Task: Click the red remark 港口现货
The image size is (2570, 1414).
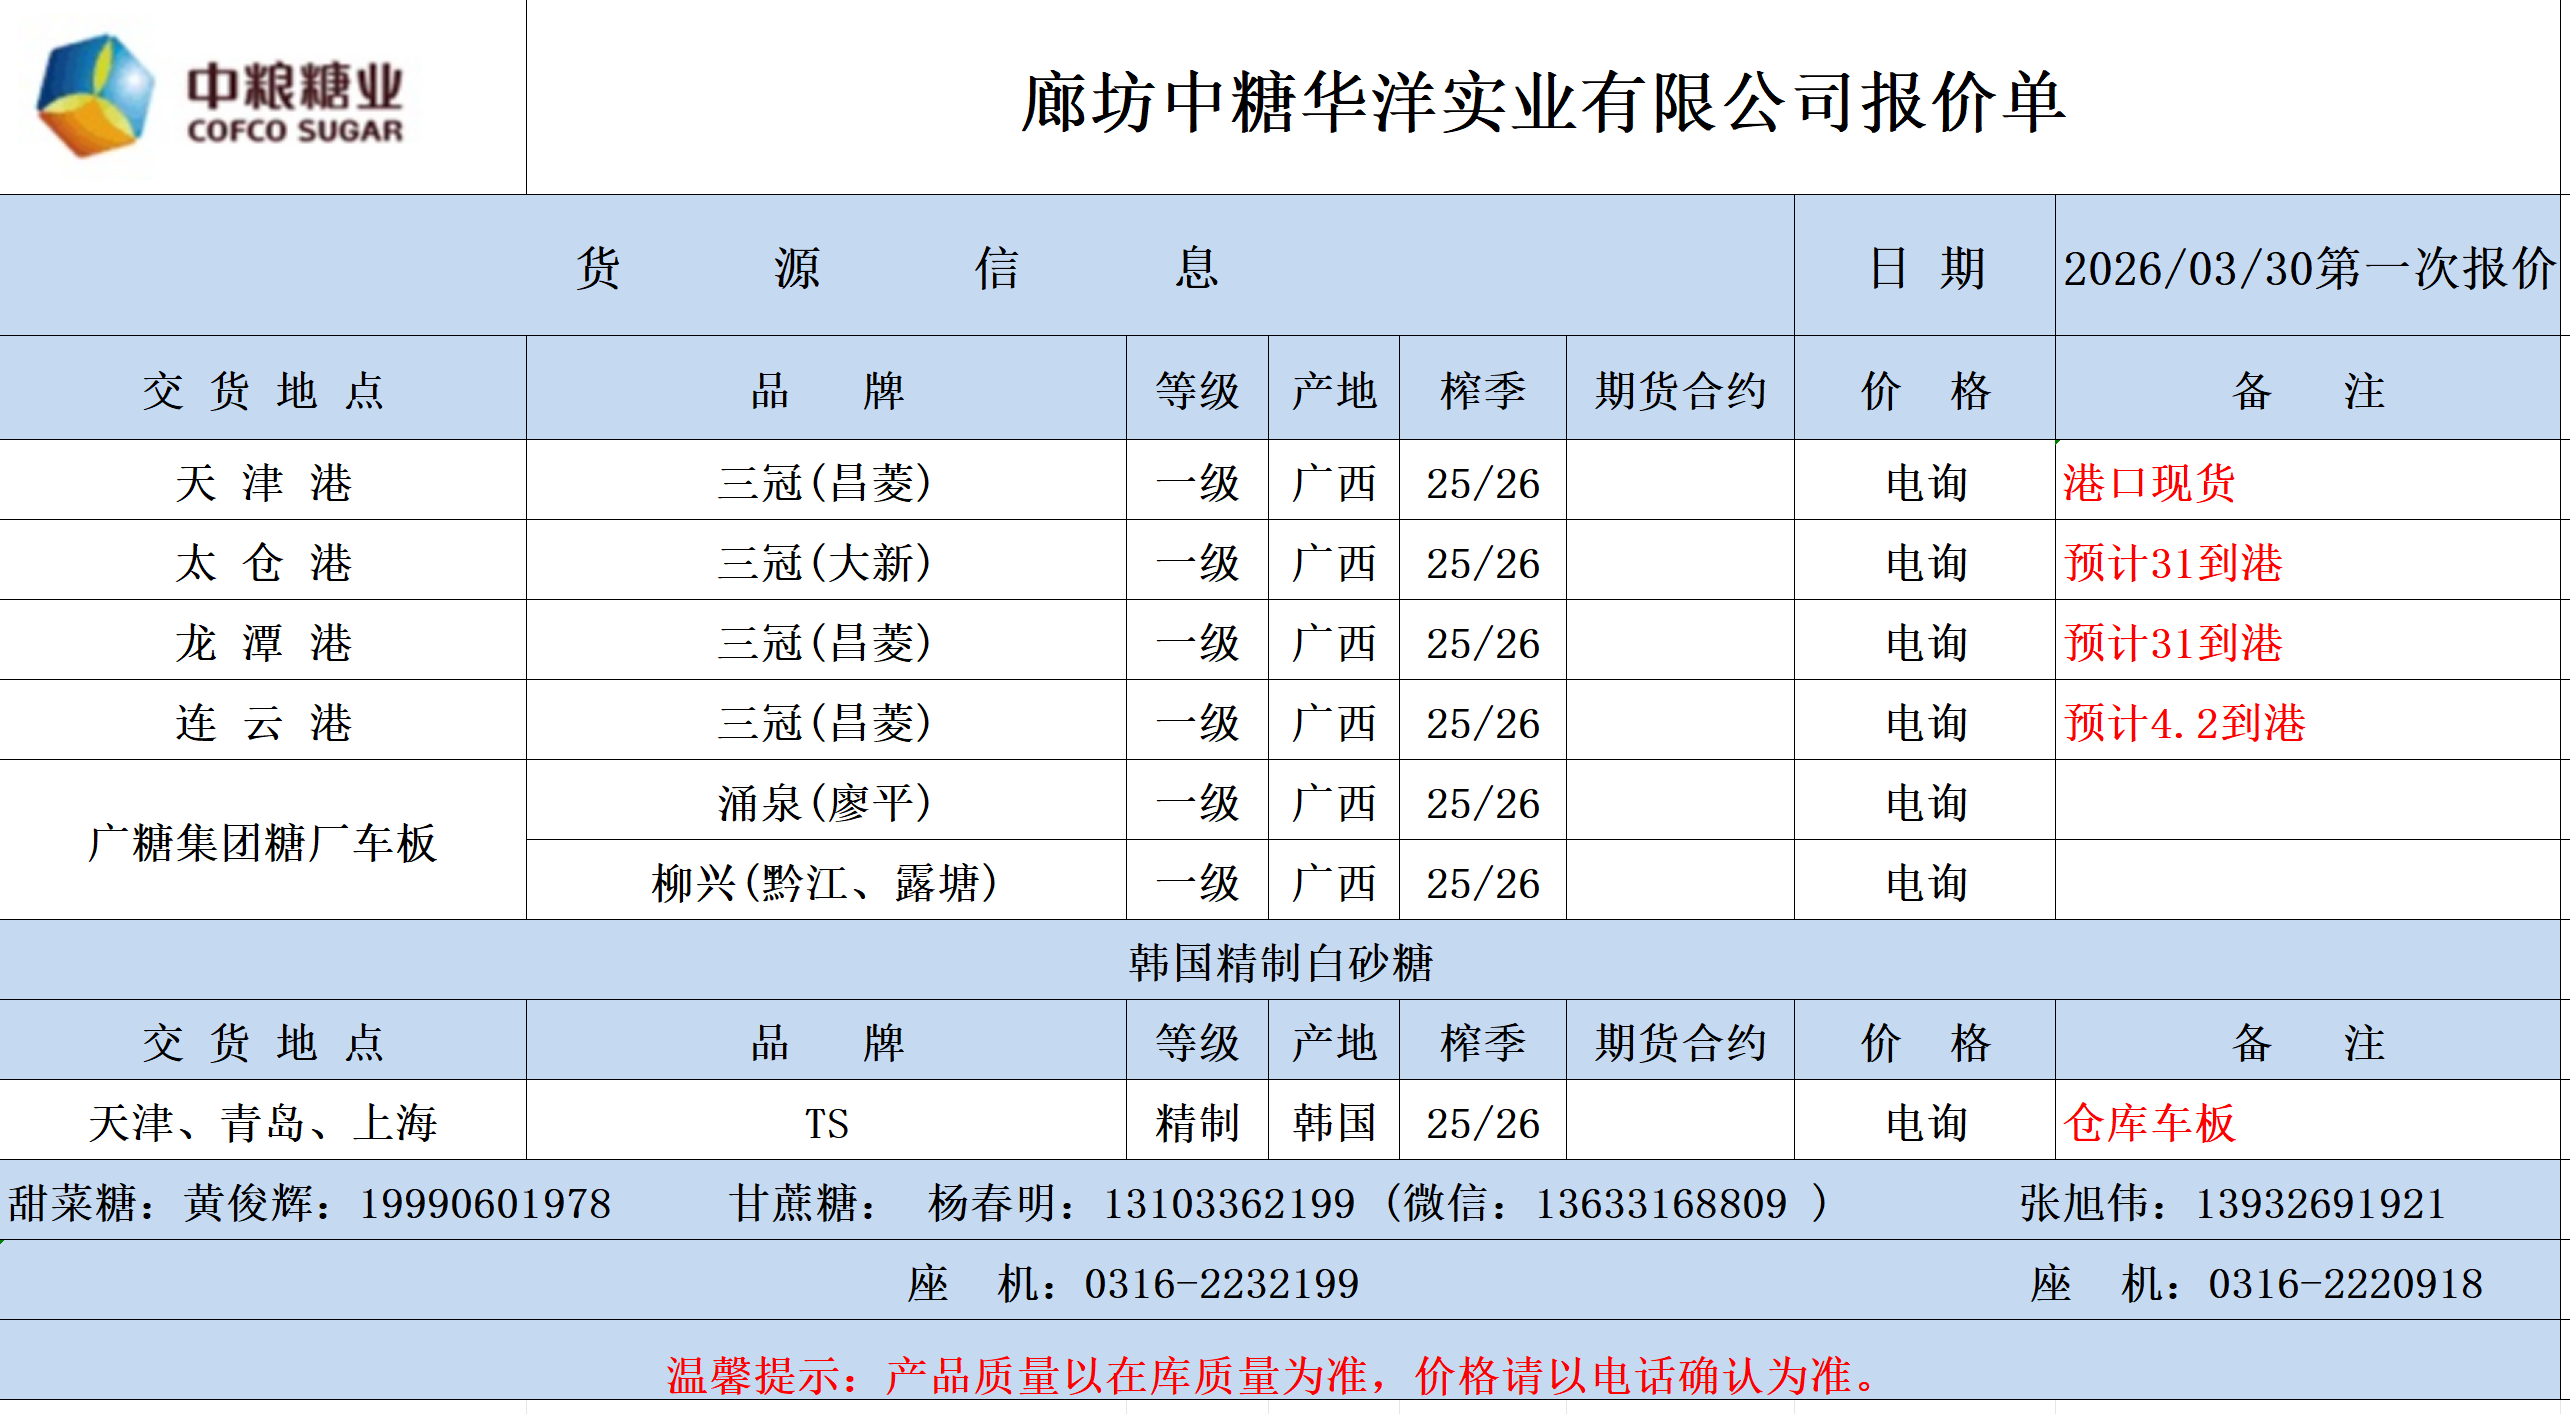Action: [2149, 483]
